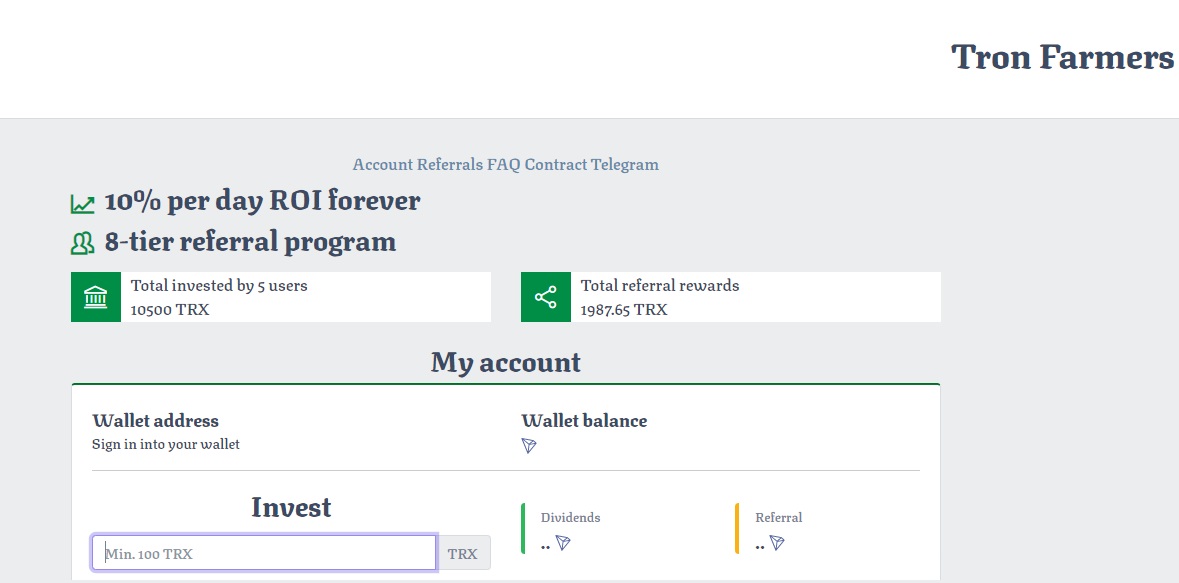Click the TRX icon under Wallet balance
The image size is (1179, 583).
point(529,446)
